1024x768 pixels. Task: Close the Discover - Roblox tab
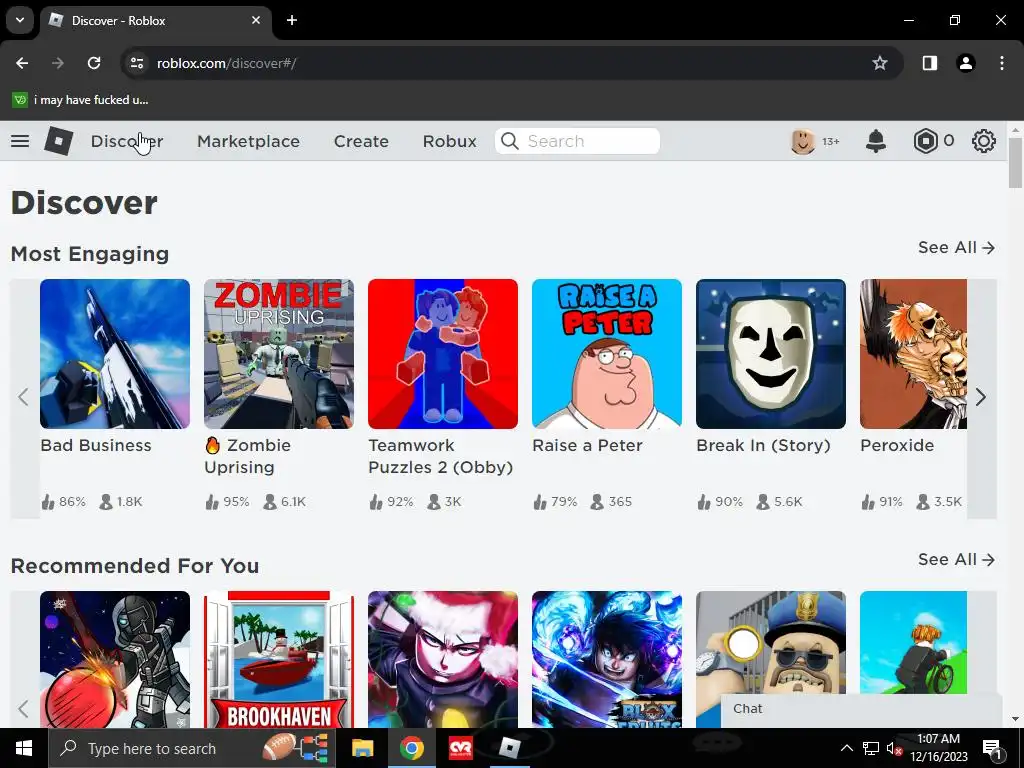click(x=256, y=20)
